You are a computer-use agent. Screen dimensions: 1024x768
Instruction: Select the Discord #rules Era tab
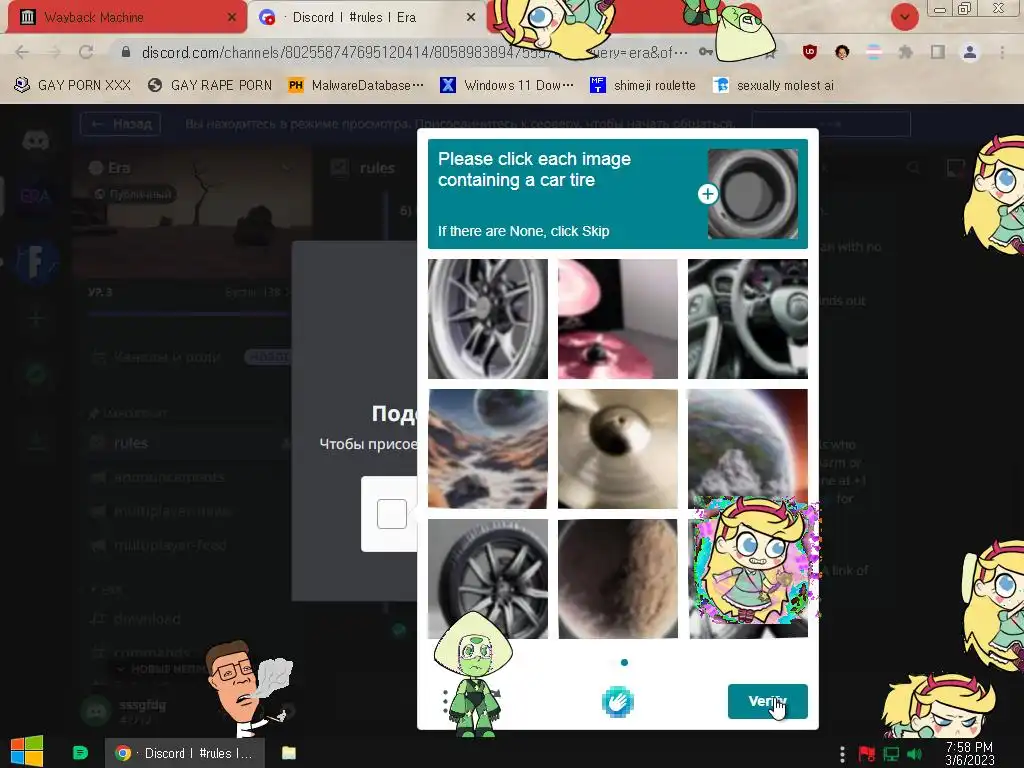pos(366,17)
